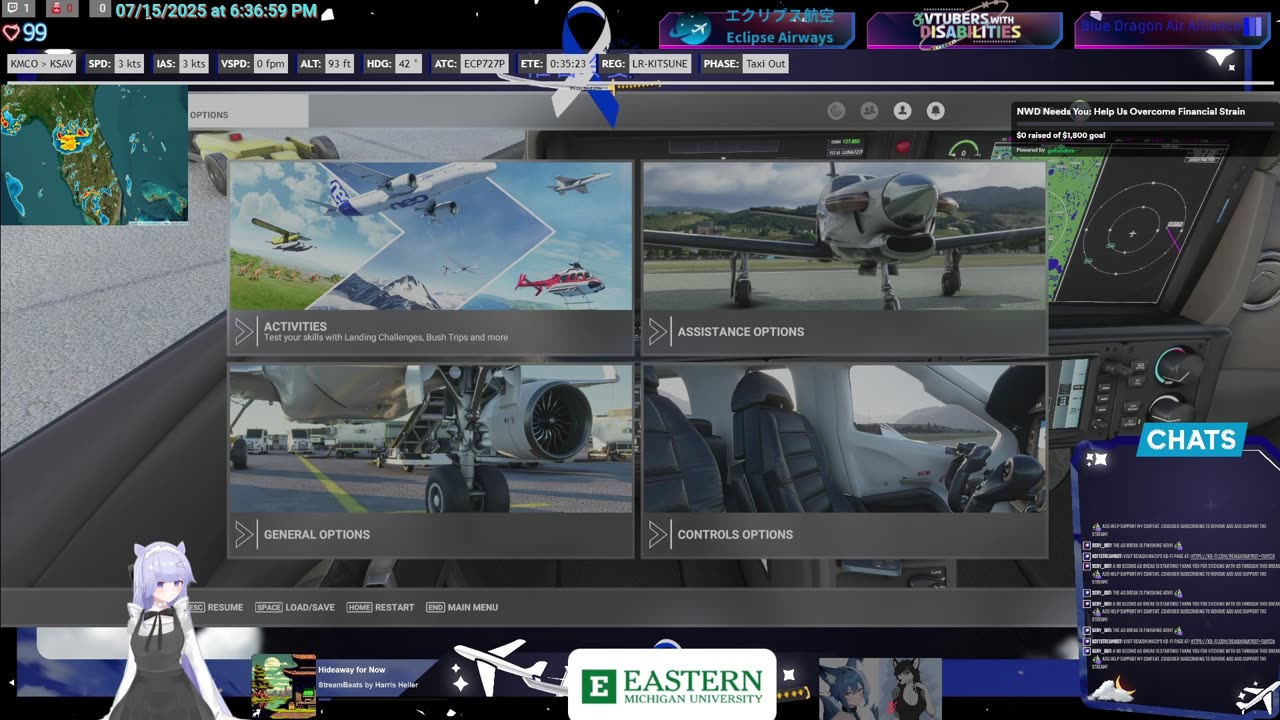1280x720 pixels.
Task: Click the ALT 93 ft readout
Action: coord(327,64)
